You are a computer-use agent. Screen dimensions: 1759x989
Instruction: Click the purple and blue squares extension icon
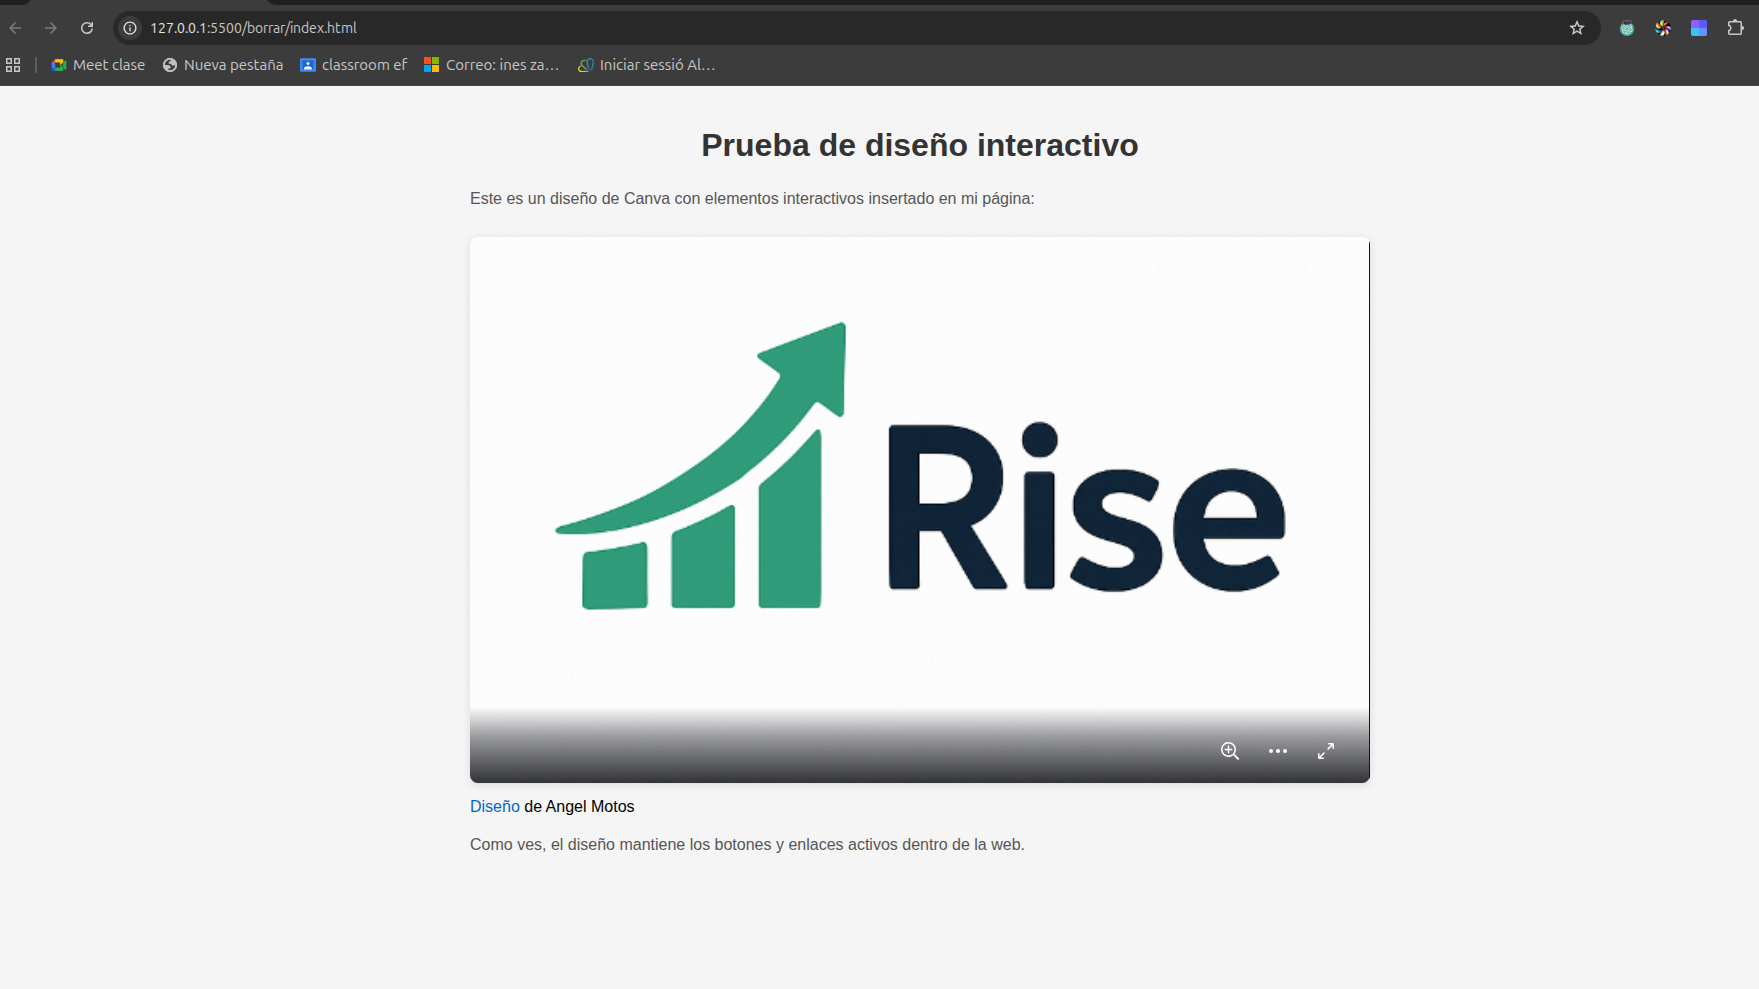[1699, 28]
